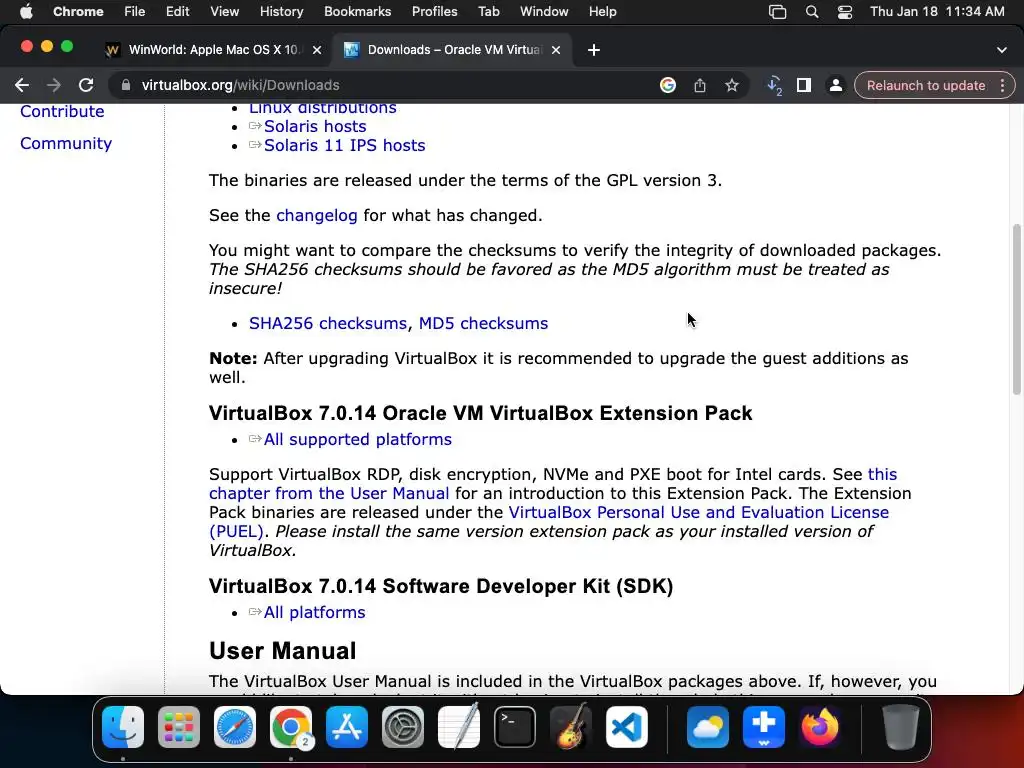Open the Window menu
The image size is (1024, 768).
tap(544, 12)
